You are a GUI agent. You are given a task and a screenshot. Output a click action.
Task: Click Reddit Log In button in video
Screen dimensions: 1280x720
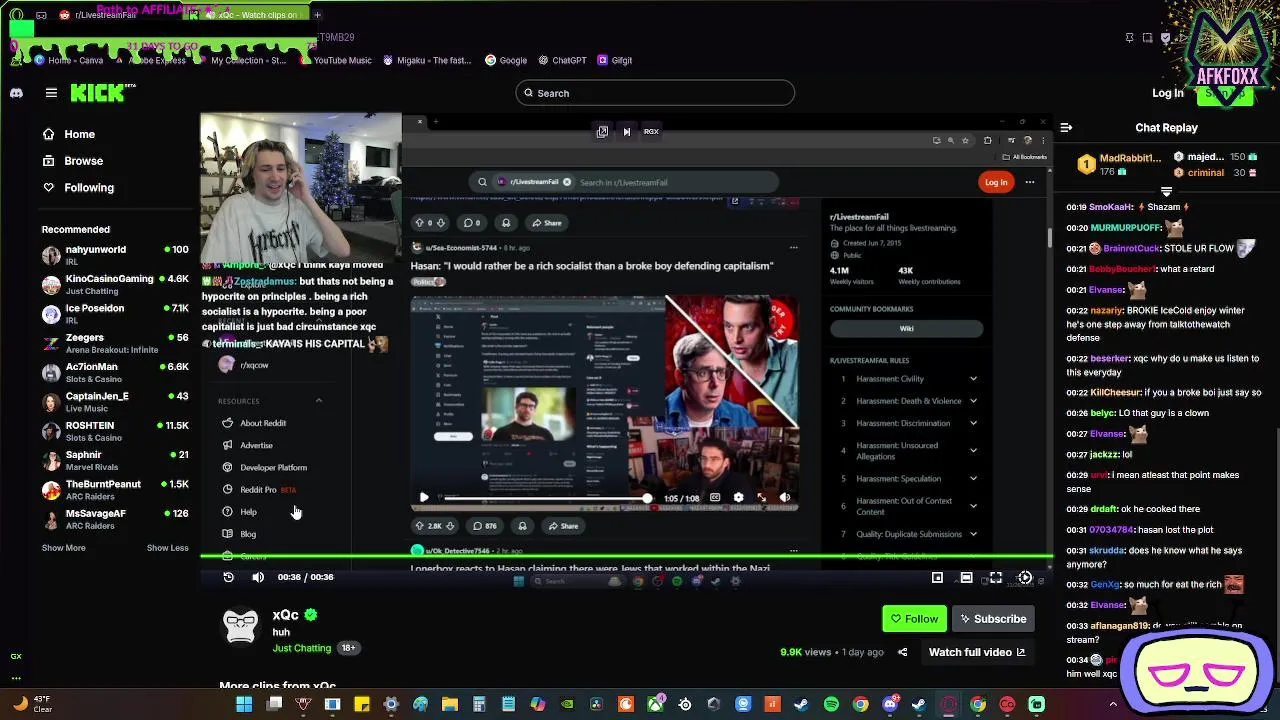(x=996, y=182)
